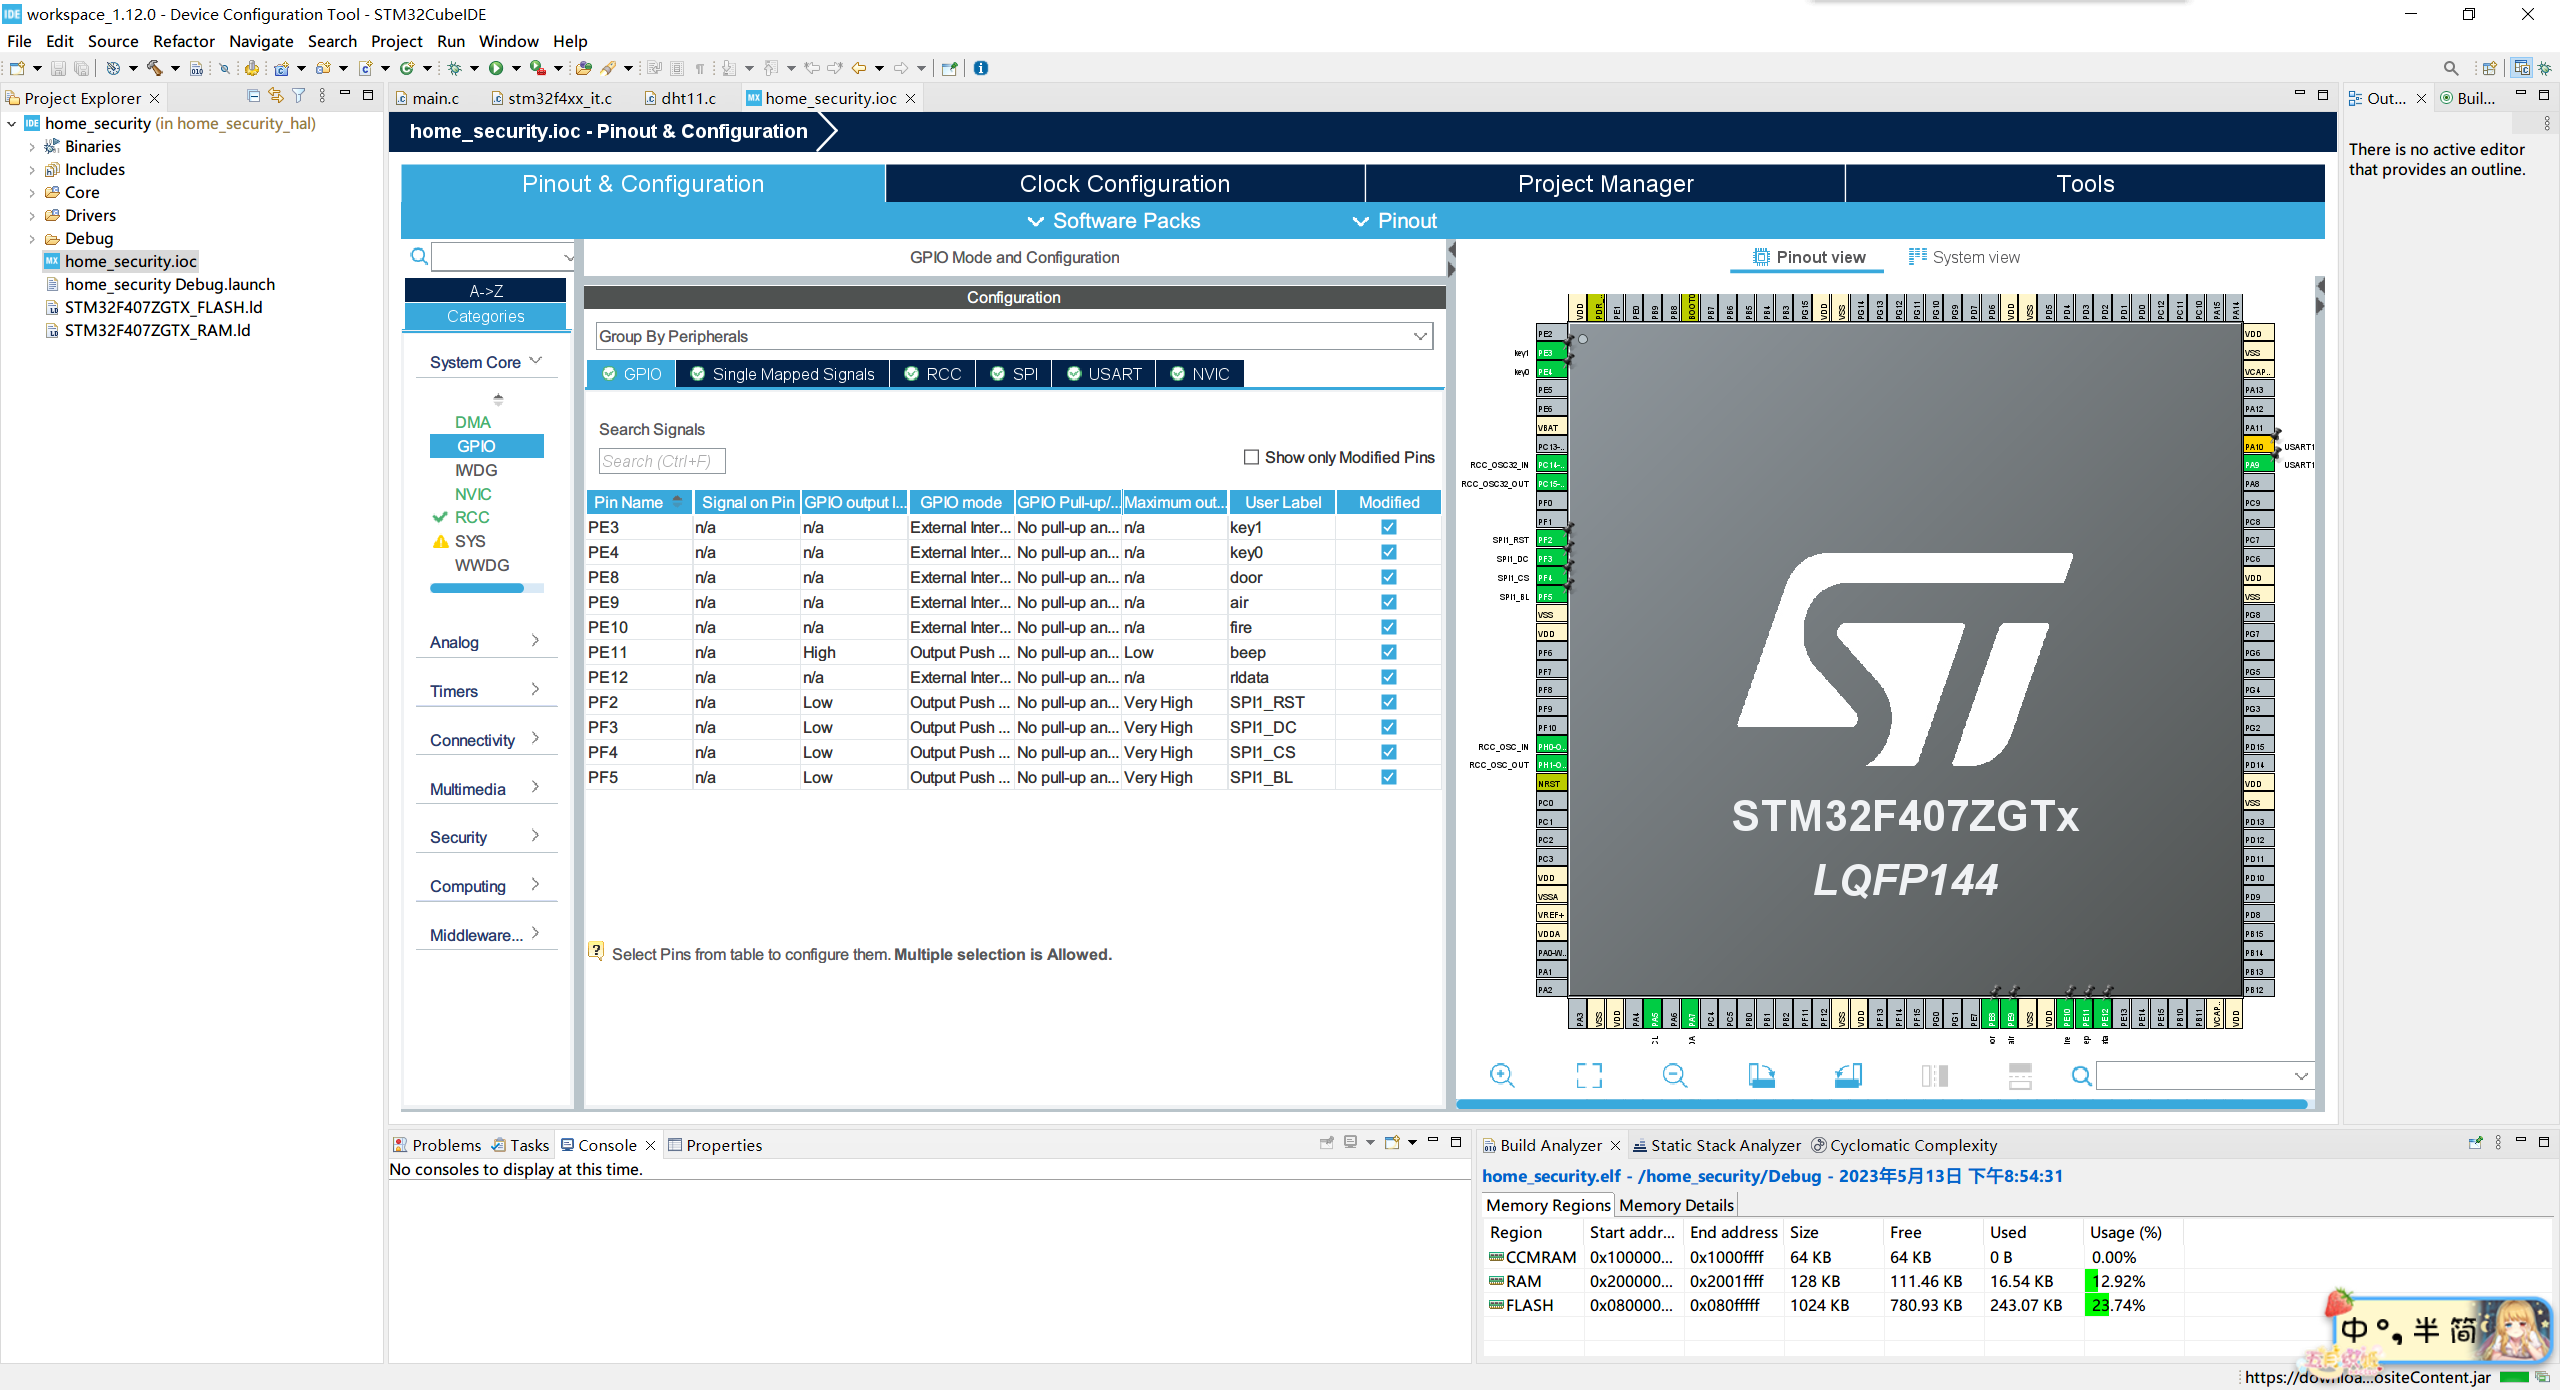Click the yellow back navigation arrow

[x=859, y=68]
